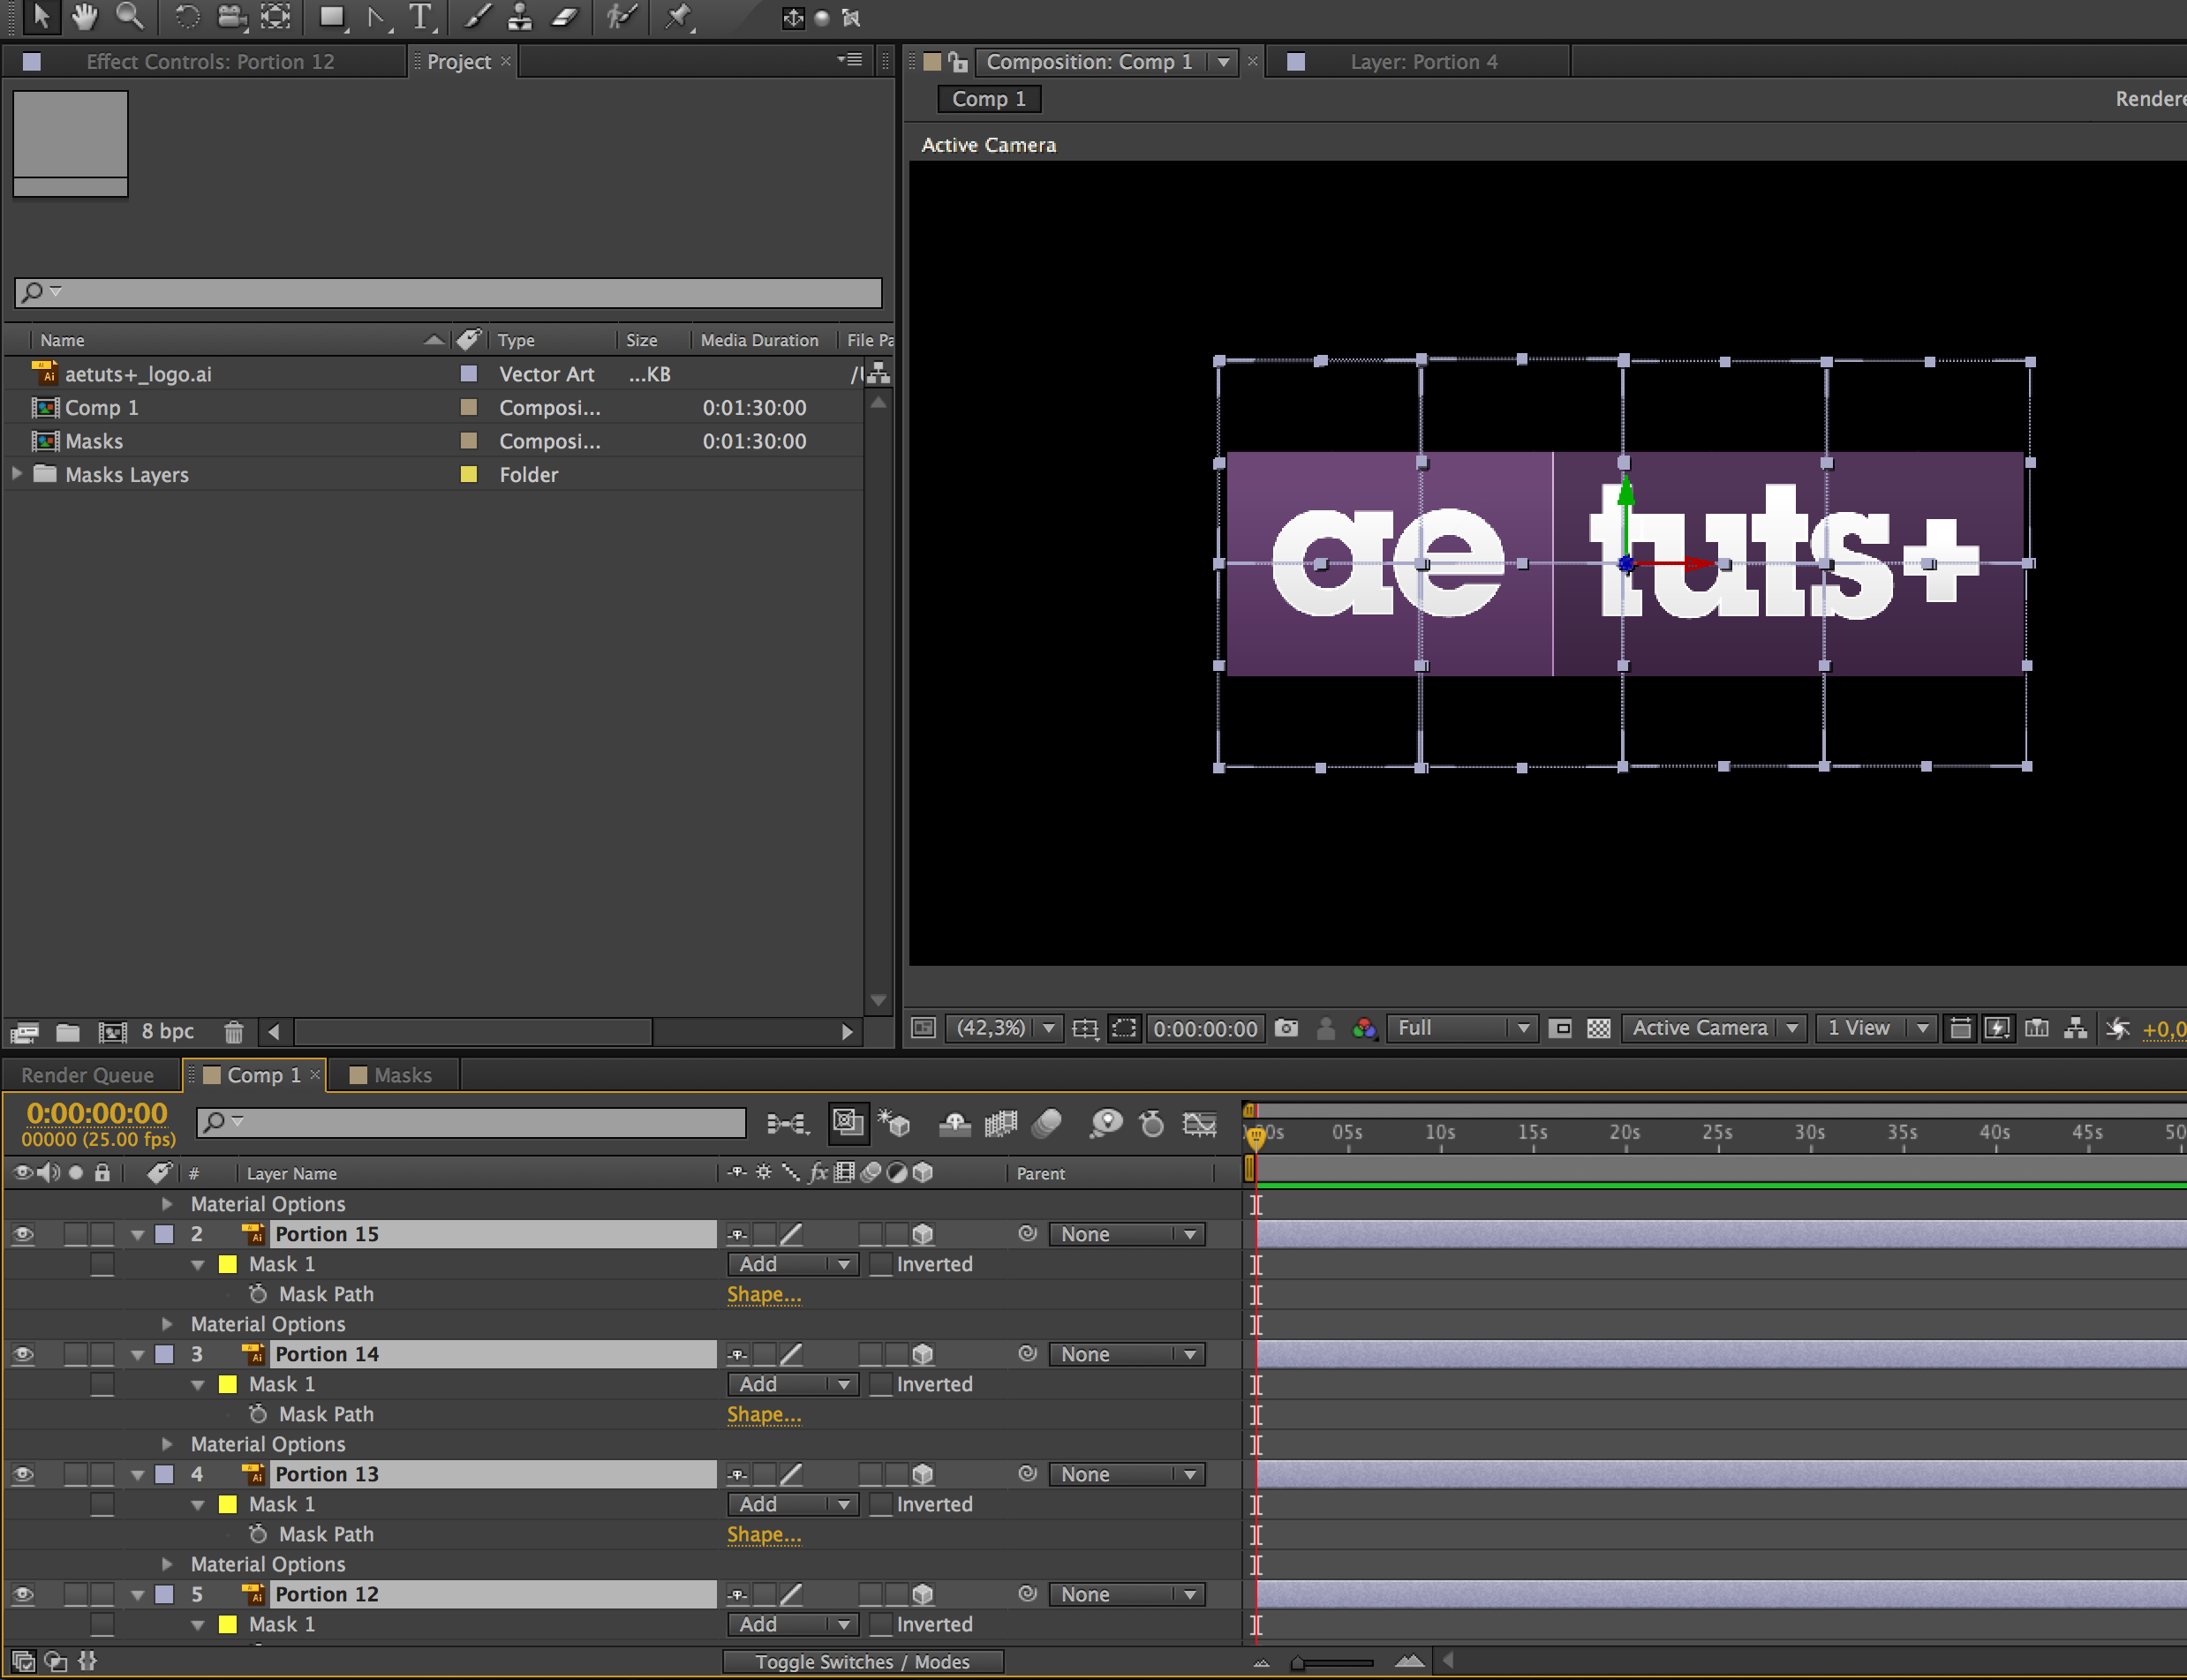Open Parent dropdown for Portion 13
The height and width of the screenshot is (1680, 2187).
(1127, 1474)
